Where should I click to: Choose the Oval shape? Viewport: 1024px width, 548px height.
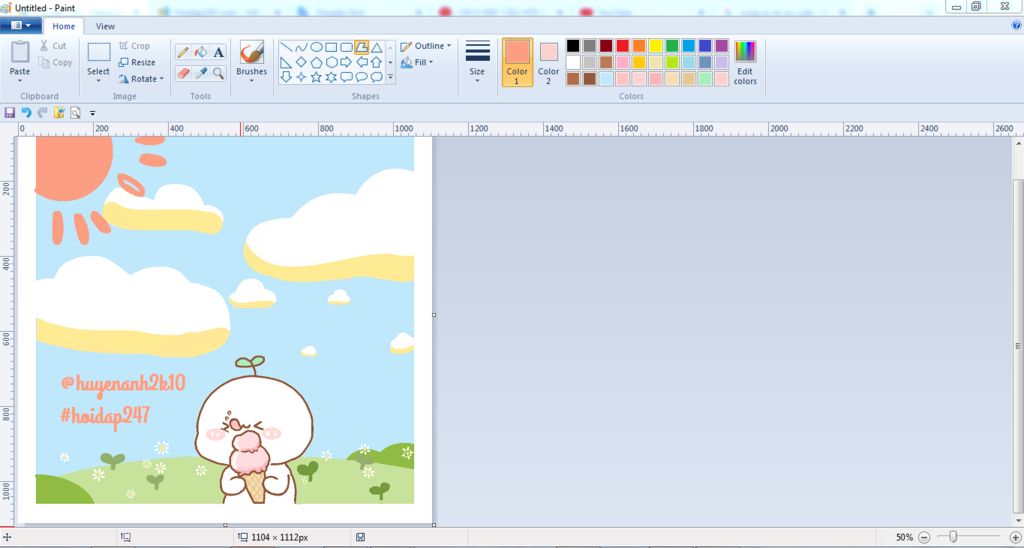tap(316, 48)
